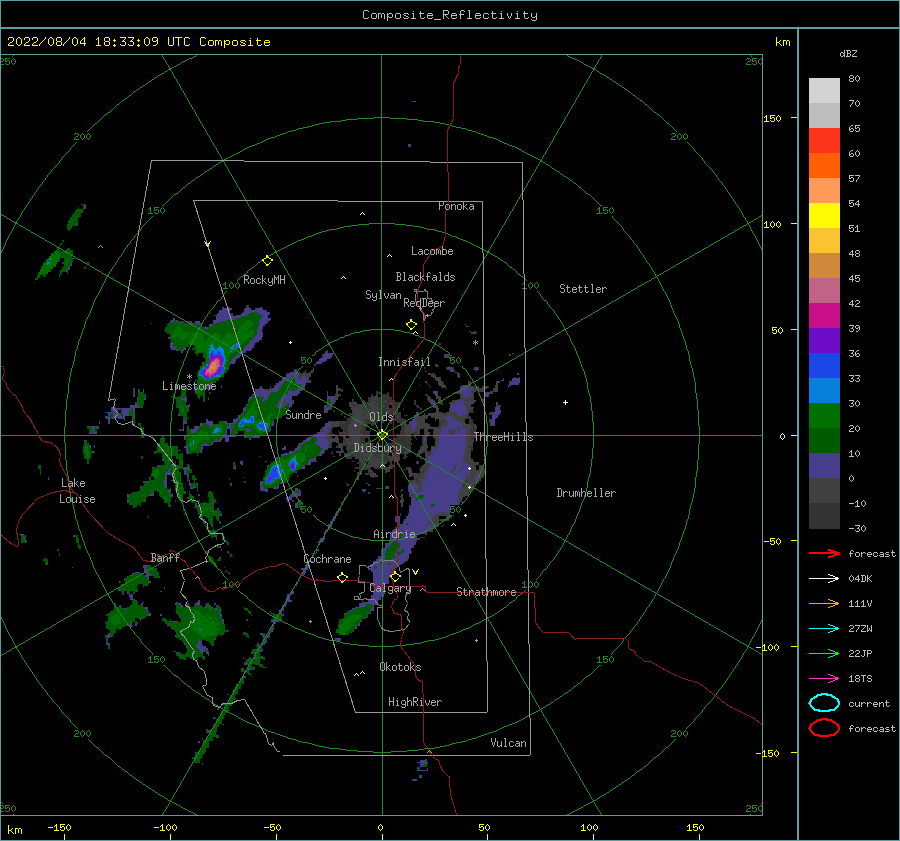Select the RedDeer city label
Image resolution: width=900 pixels, height=841 pixels.
tap(424, 303)
